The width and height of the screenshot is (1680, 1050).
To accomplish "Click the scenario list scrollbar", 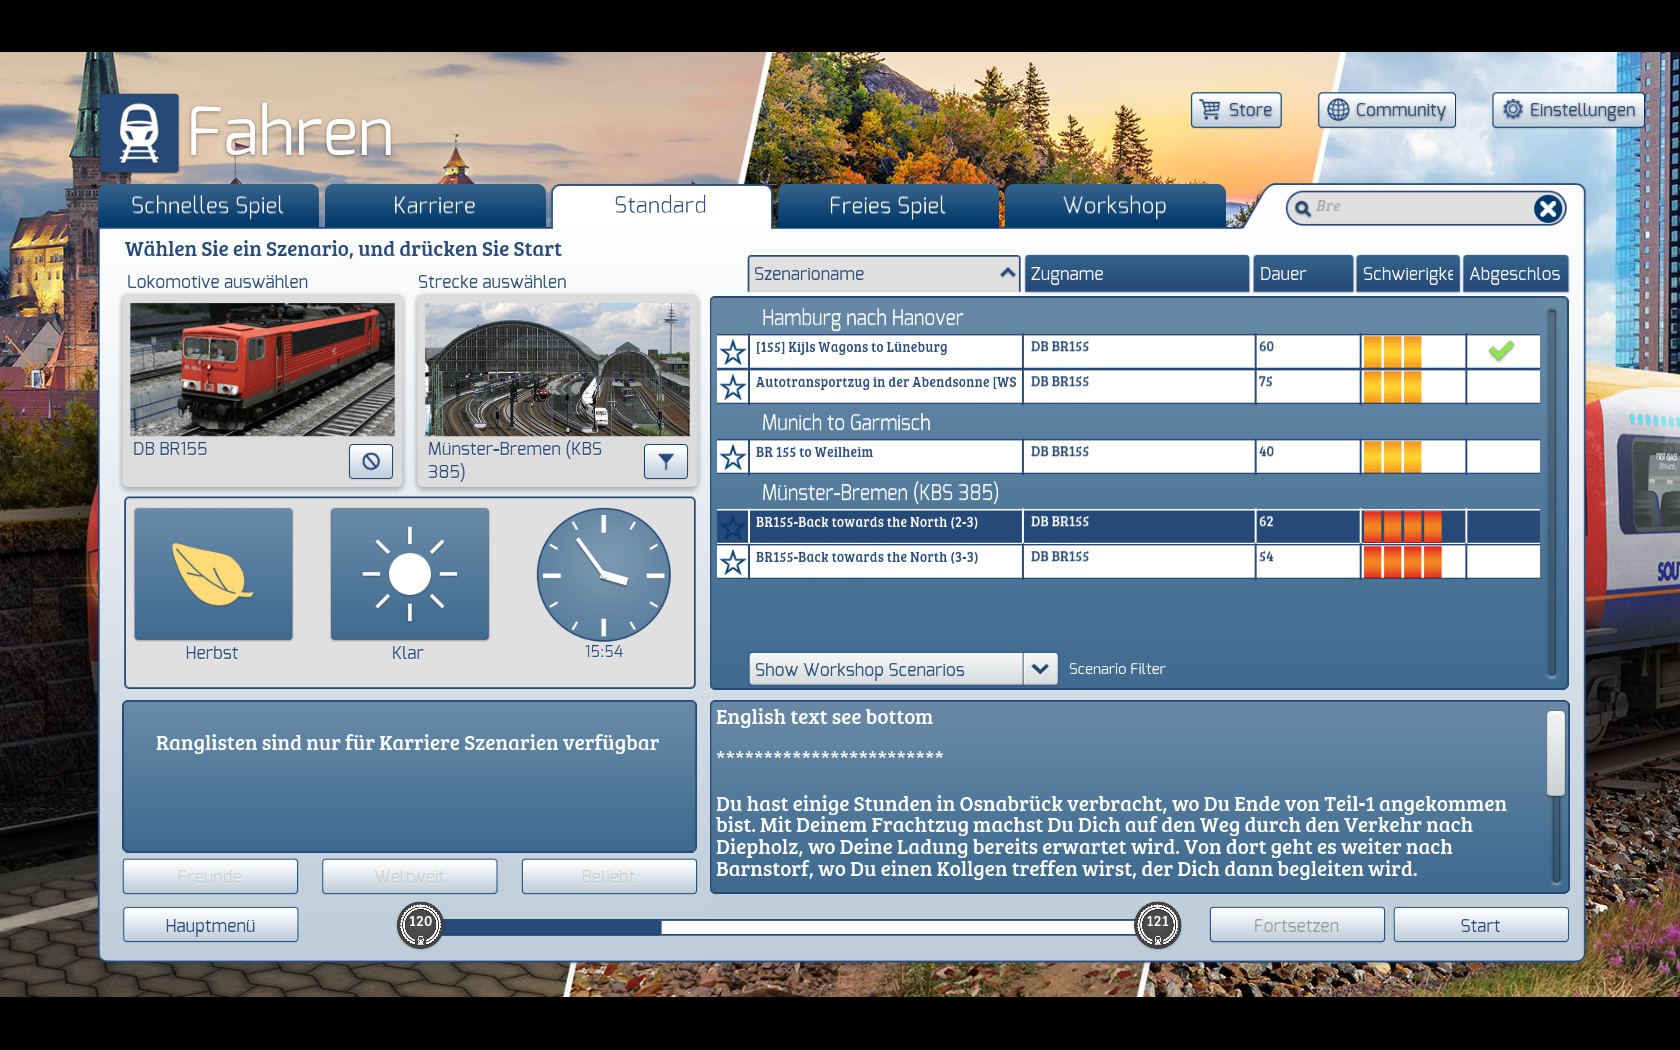I will pos(1552,492).
